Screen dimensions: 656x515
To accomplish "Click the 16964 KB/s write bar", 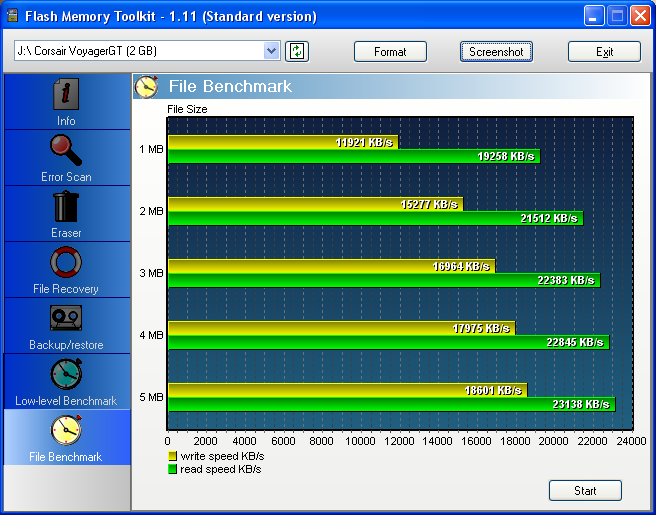I will [331, 266].
